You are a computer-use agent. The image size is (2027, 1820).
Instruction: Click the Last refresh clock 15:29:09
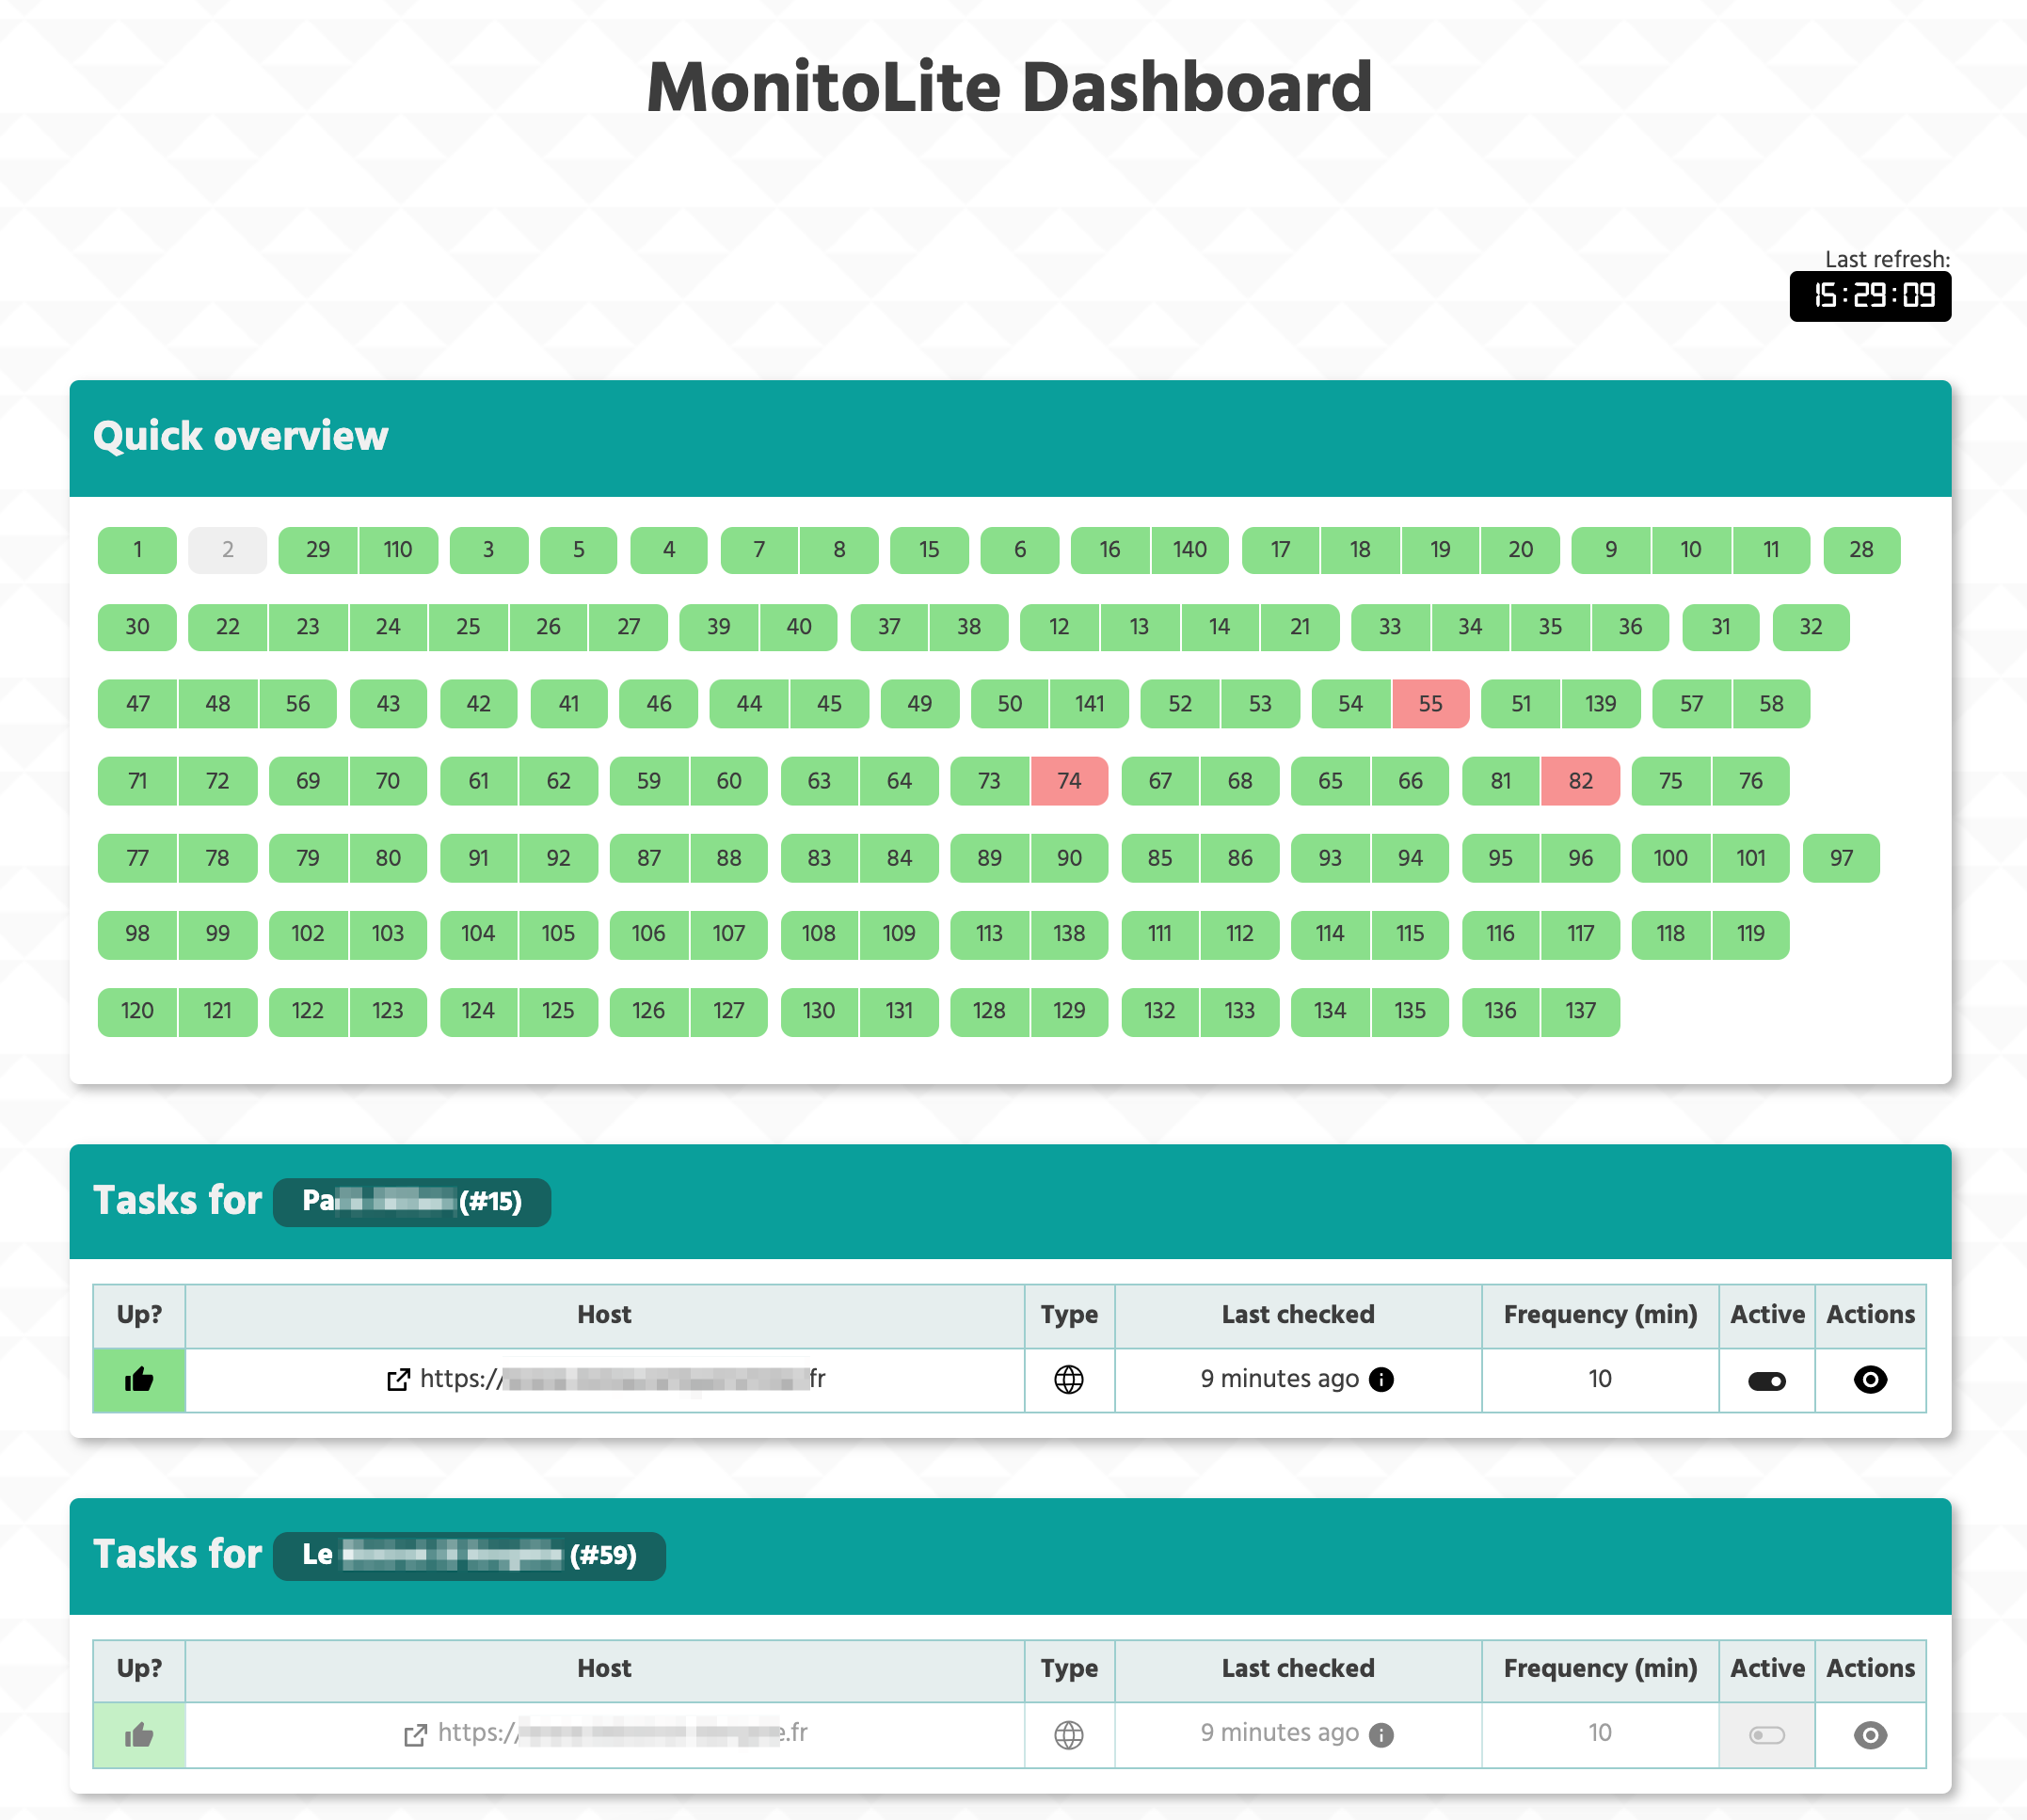(1870, 296)
